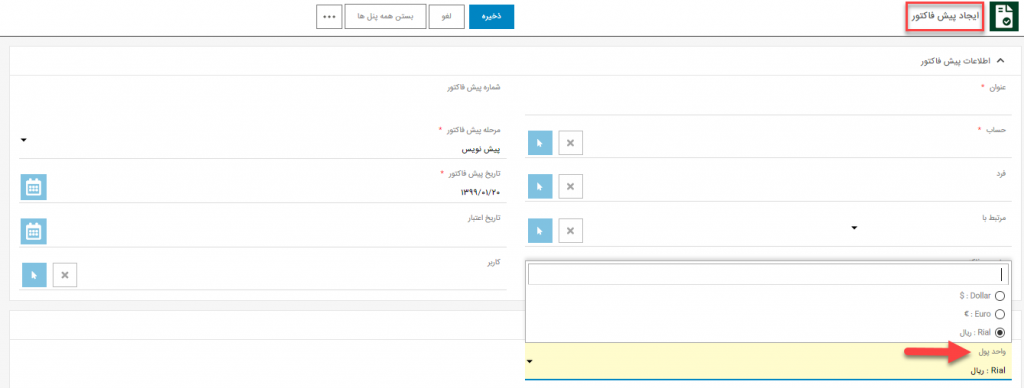
Task: Toggle the واحد پول dropdown arrow
Action: point(530,361)
